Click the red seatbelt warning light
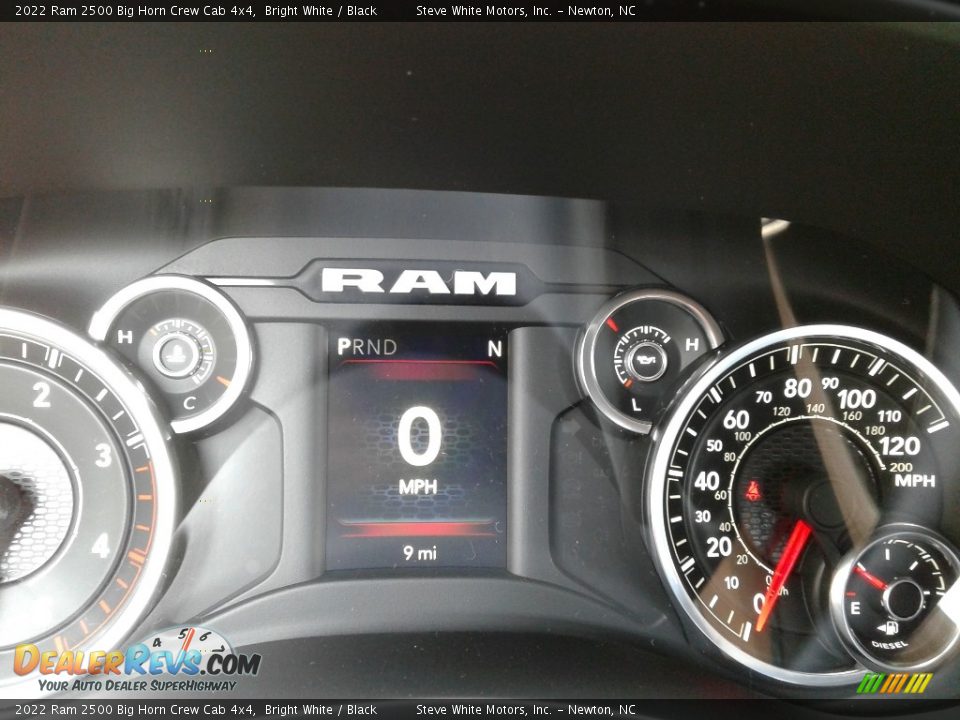 [x=752, y=491]
